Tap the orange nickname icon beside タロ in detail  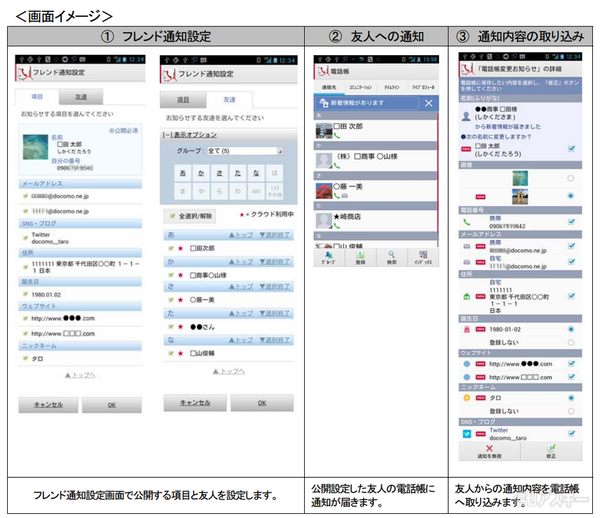[466, 397]
